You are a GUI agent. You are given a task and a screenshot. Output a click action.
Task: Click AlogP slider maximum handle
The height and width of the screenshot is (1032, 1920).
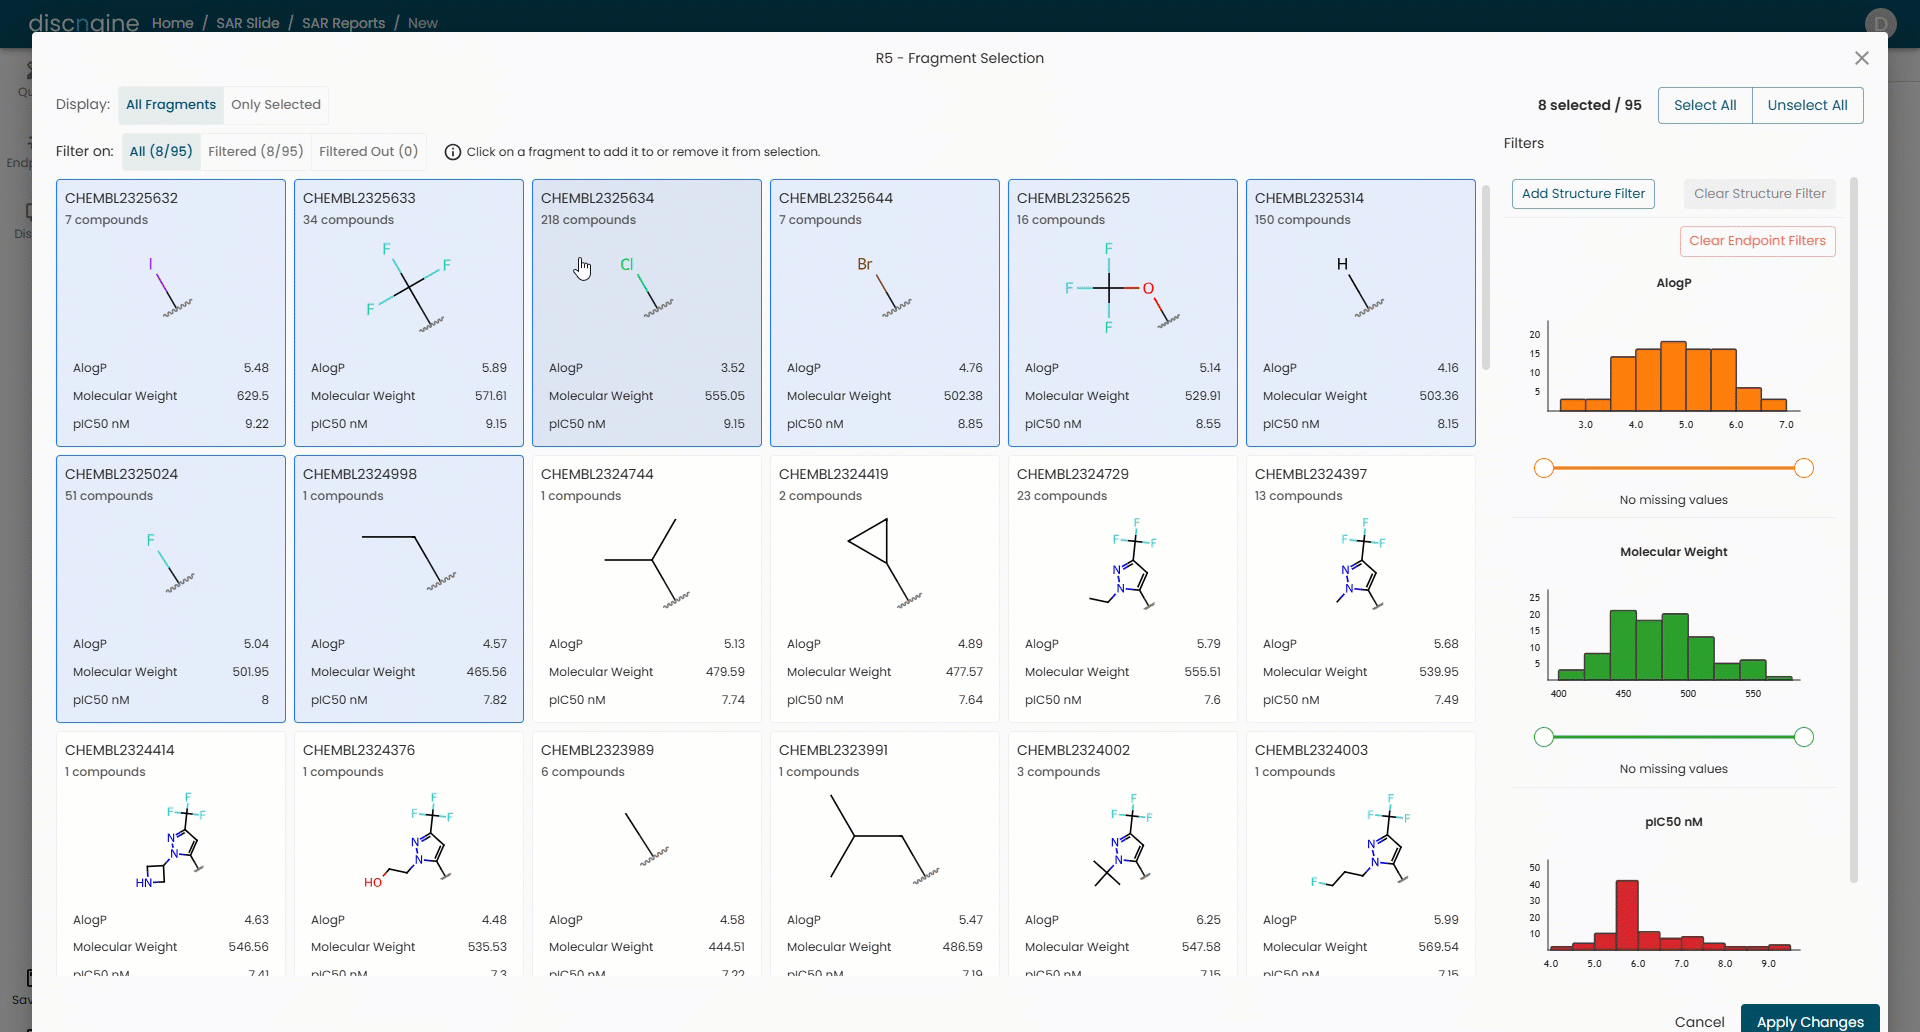[x=1804, y=468]
